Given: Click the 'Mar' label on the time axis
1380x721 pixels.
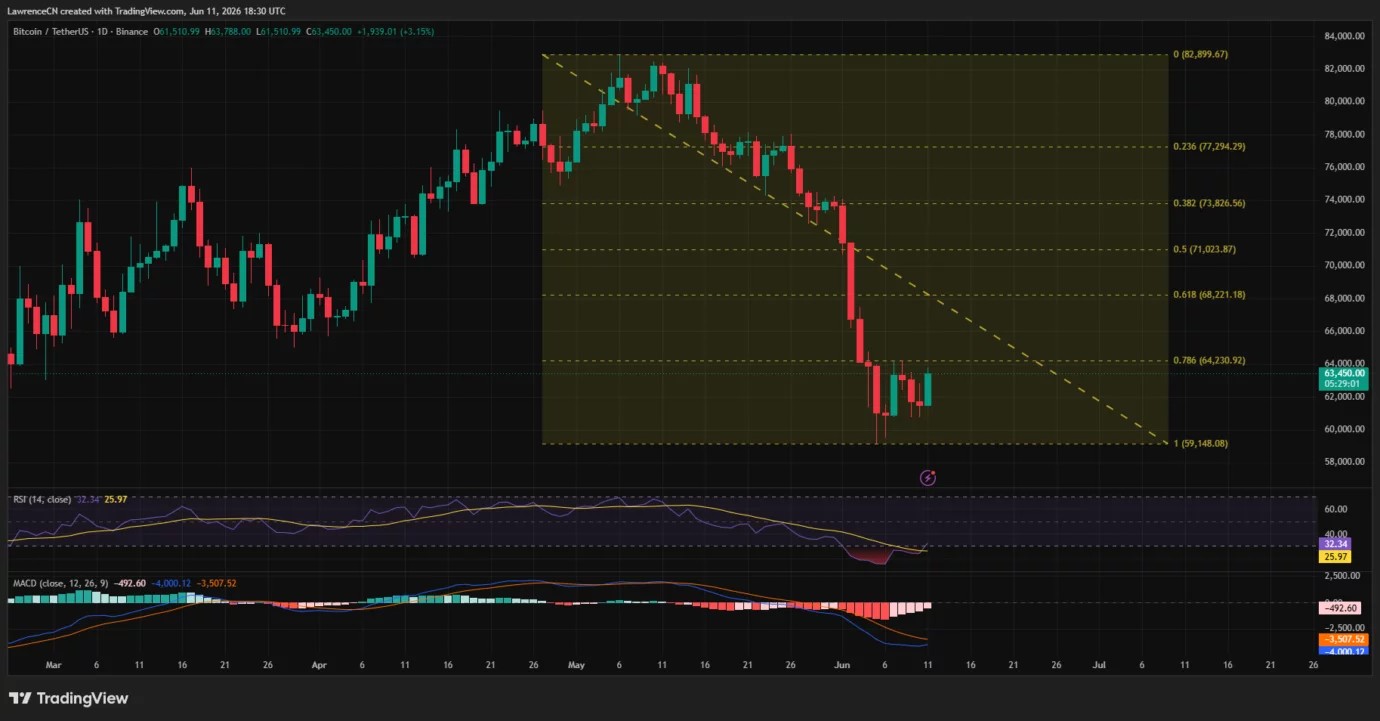Looking at the screenshot, I should pyautogui.click(x=54, y=664).
